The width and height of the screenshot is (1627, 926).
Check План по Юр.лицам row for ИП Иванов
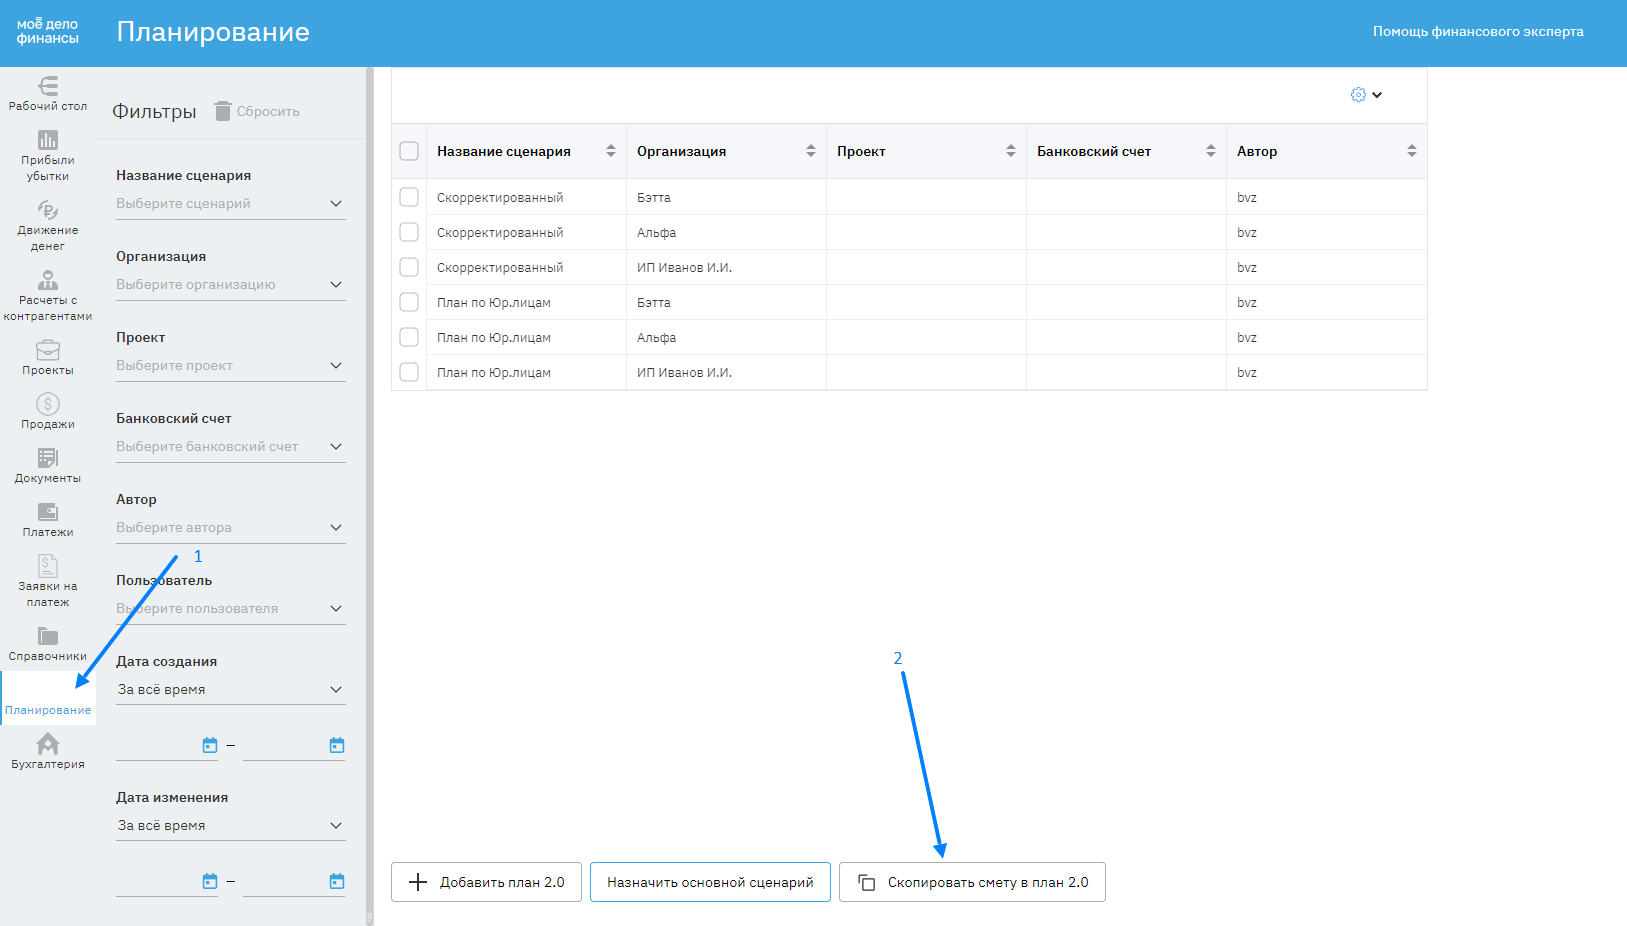click(409, 372)
